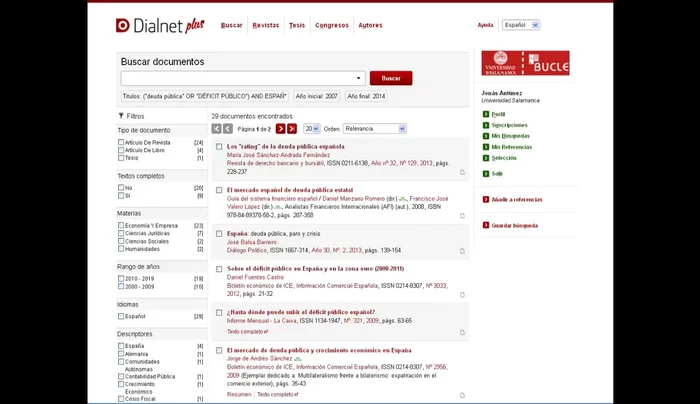This screenshot has width=700, height=404.
Task: Open the Orden Relevancia dropdown
Action: 374,129
